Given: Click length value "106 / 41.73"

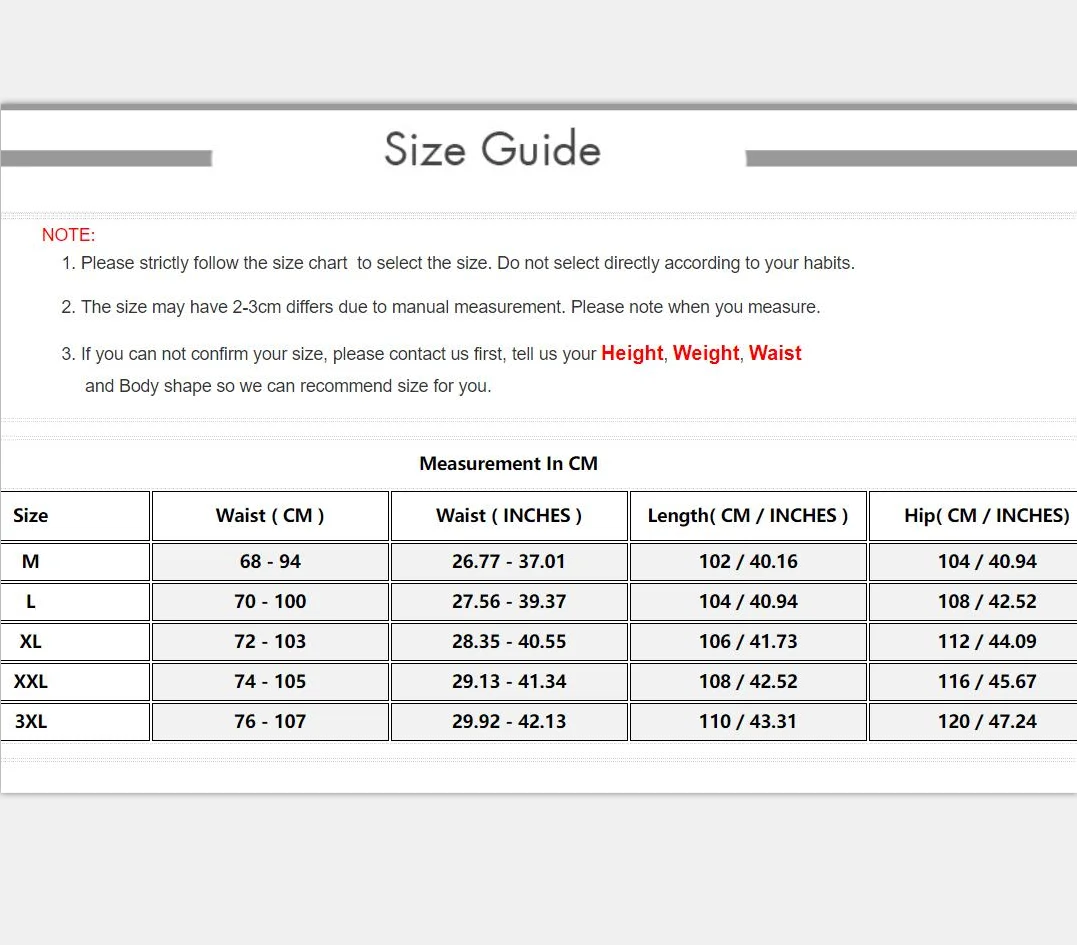Looking at the screenshot, I should 748,641.
